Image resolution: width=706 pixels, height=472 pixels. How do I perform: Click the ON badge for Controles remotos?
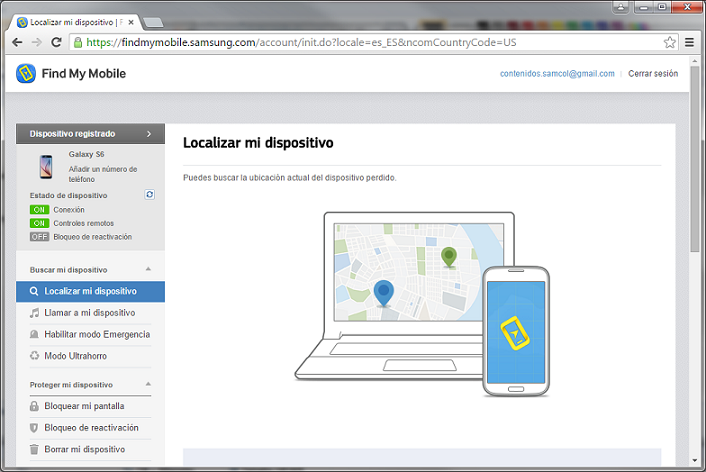coord(39,223)
